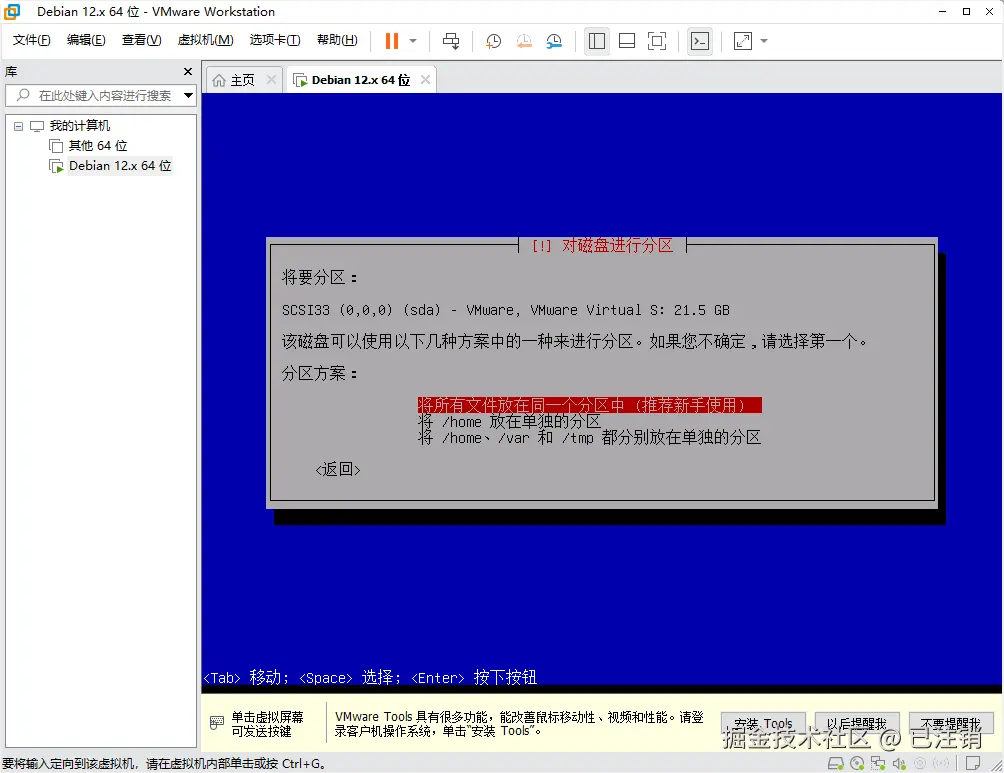Open the 虚拟机(M) menu

pos(205,41)
